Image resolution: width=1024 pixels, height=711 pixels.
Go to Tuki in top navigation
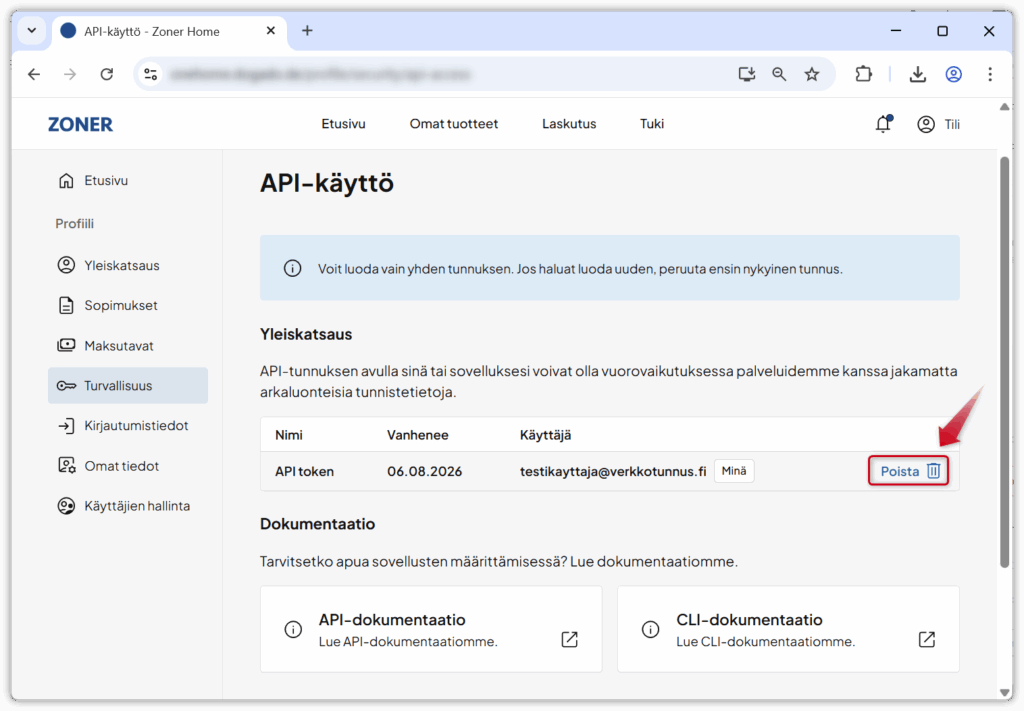click(652, 124)
